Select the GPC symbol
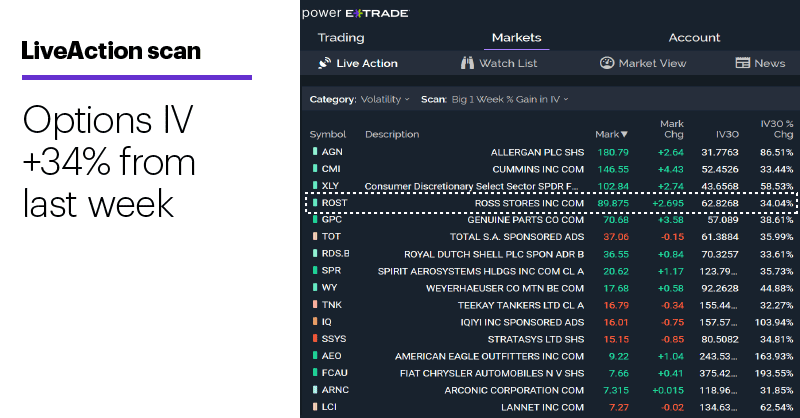 [x=332, y=219]
